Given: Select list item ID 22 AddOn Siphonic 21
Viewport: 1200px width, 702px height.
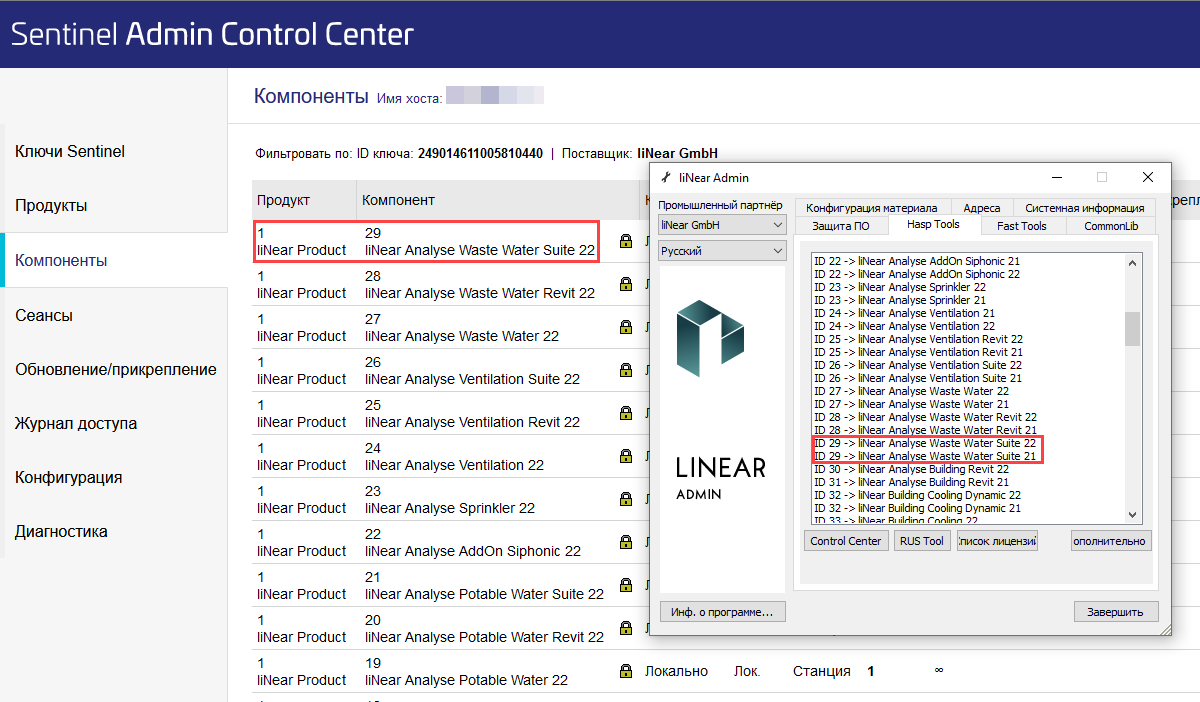Looking at the screenshot, I should (917, 261).
